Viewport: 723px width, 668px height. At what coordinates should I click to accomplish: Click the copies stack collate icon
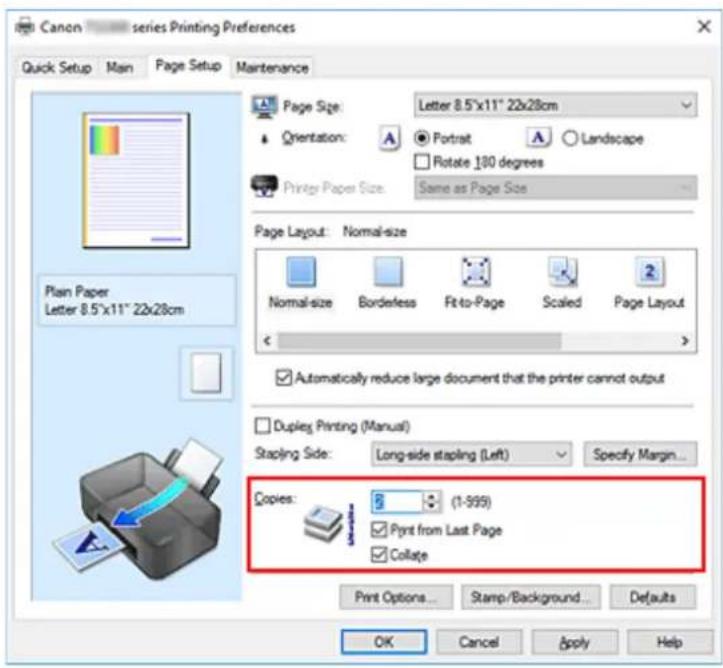coord(328,524)
